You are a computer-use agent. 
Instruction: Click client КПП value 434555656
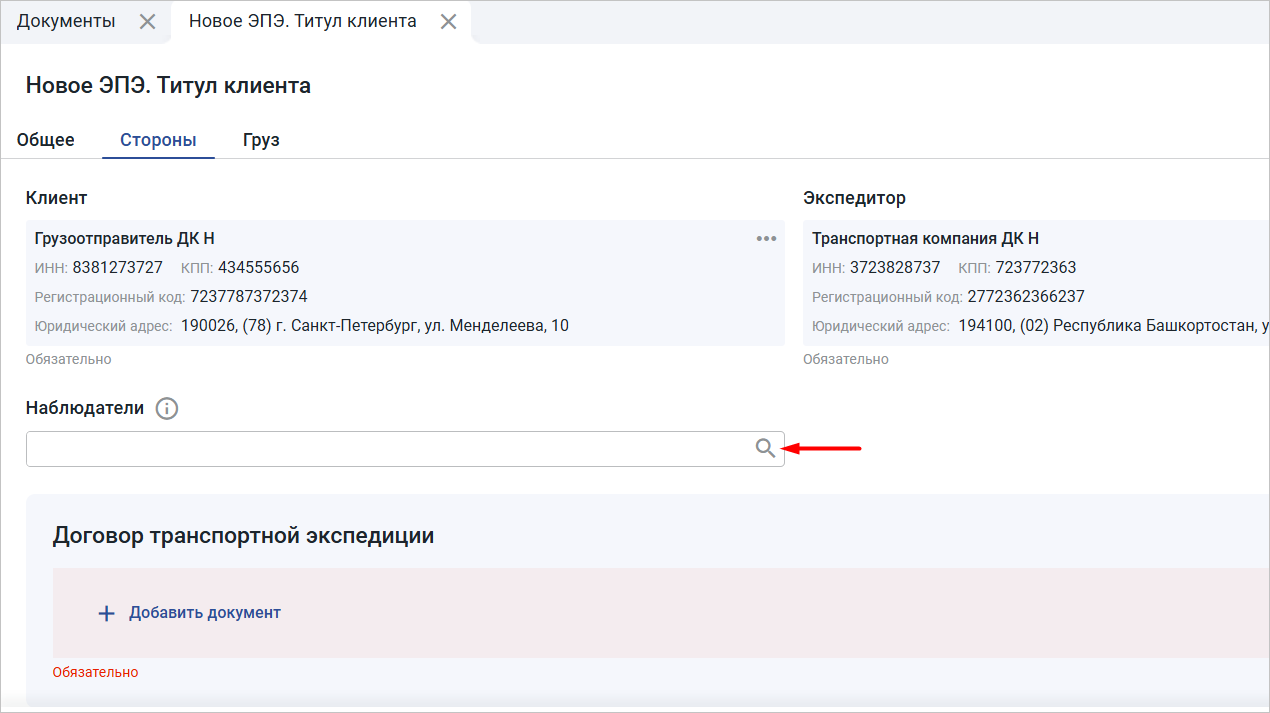[x=258, y=268]
